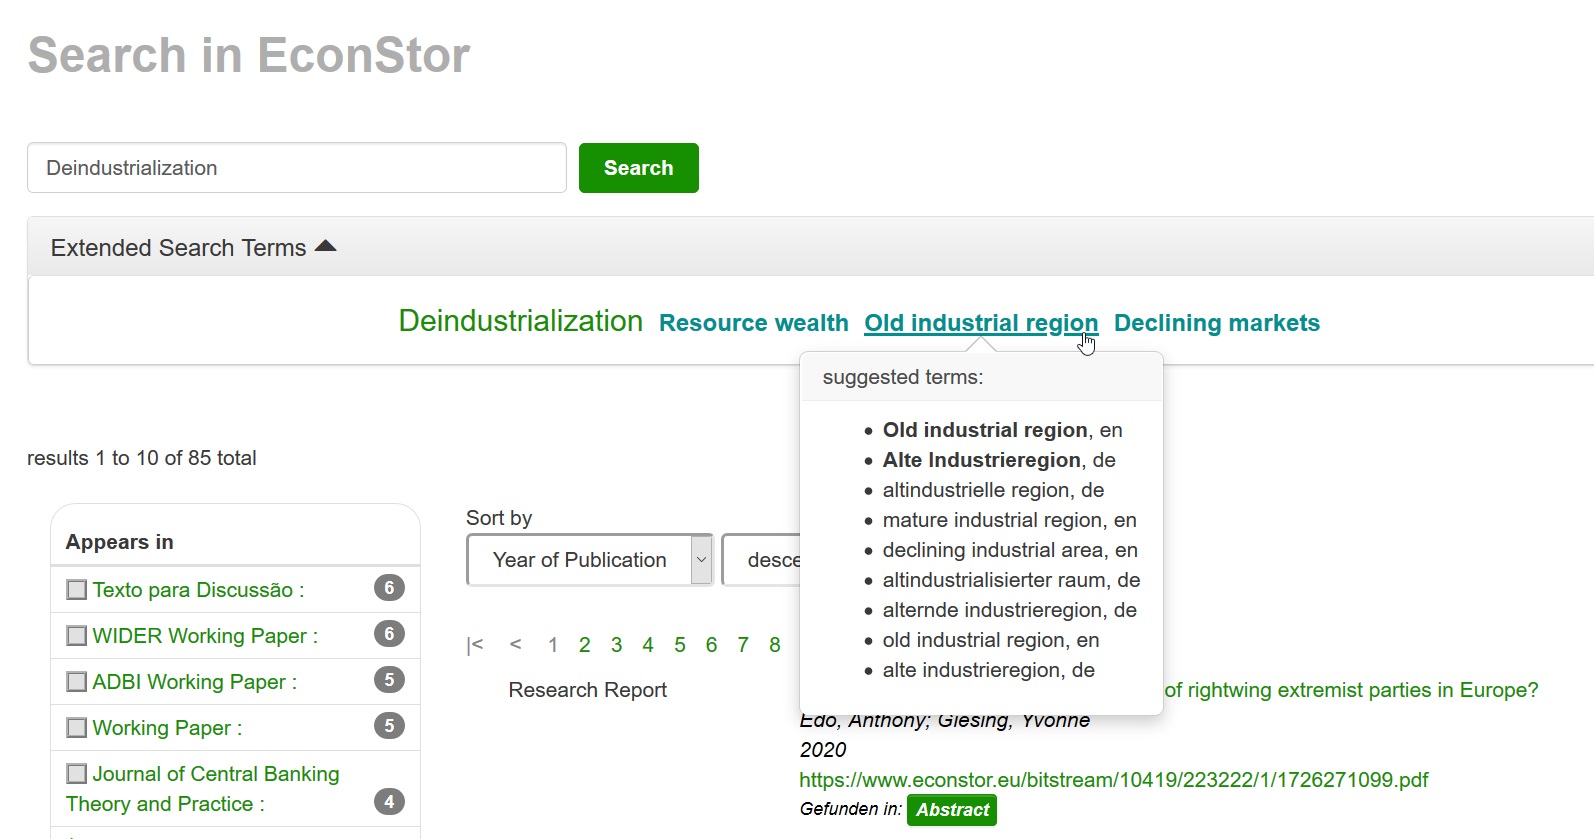This screenshot has height=839, width=1594.
Task: Open the descending sort order dropdown
Action: click(x=762, y=560)
